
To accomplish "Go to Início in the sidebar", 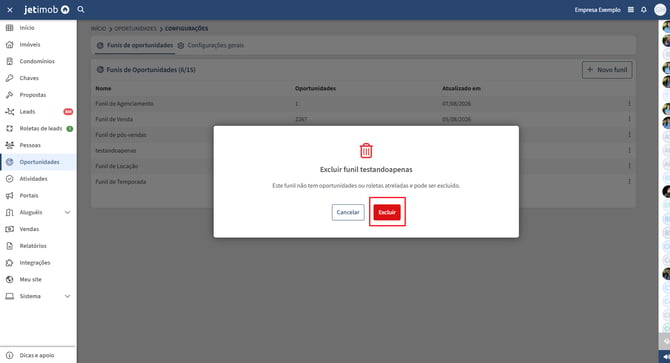I will pyautogui.click(x=26, y=28).
